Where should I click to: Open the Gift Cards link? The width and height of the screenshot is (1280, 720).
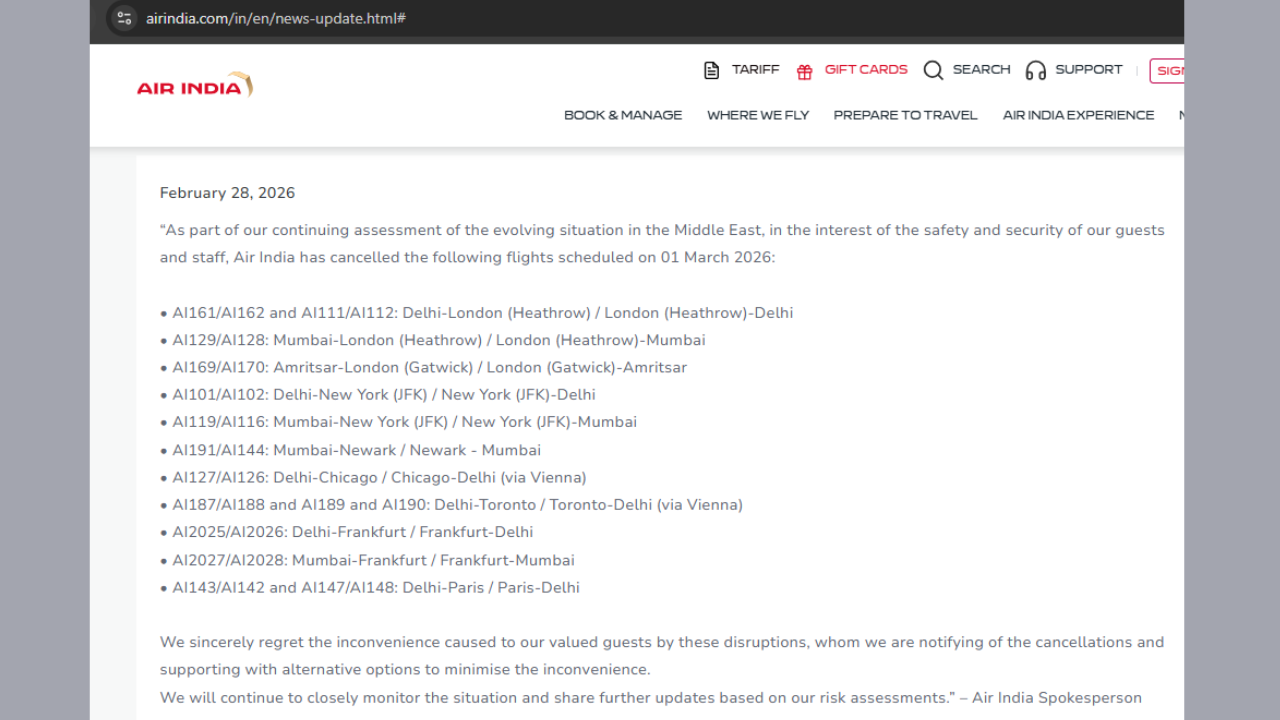click(x=866, y=70)
